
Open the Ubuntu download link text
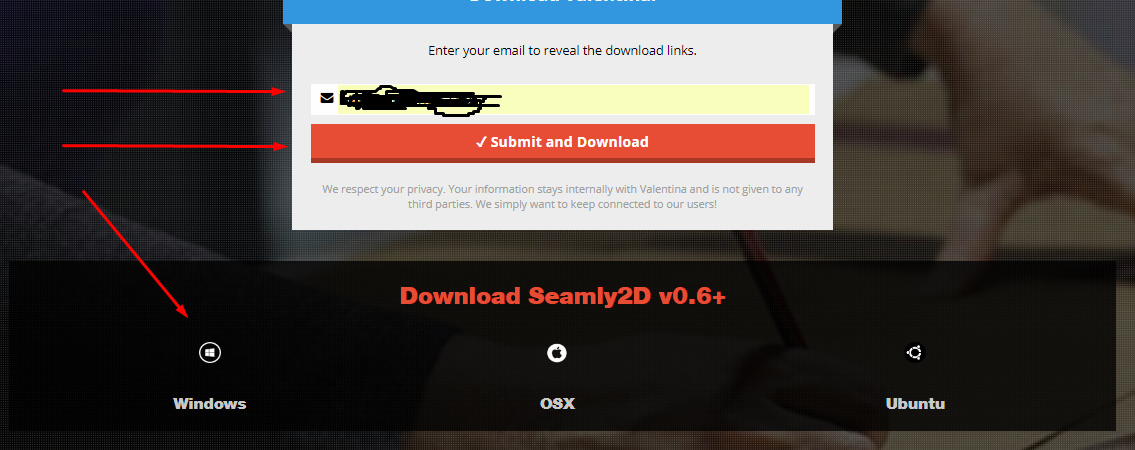click(915, 404)
